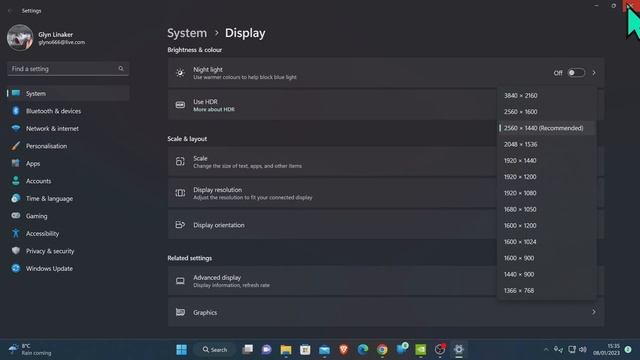Click the Settings gear on taskbar
This screenshot has height=360, width=640.
coord(459,349)
